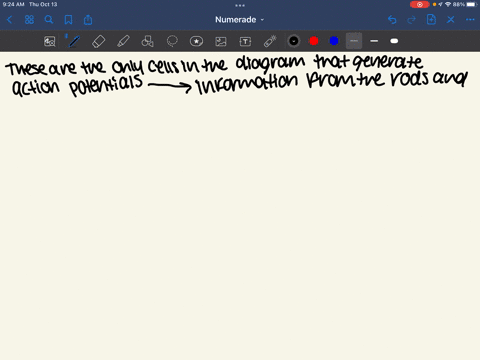The width and height of the screenshot is (480, 360).
Task: Choose the black pen color
Action: [294, 41]
